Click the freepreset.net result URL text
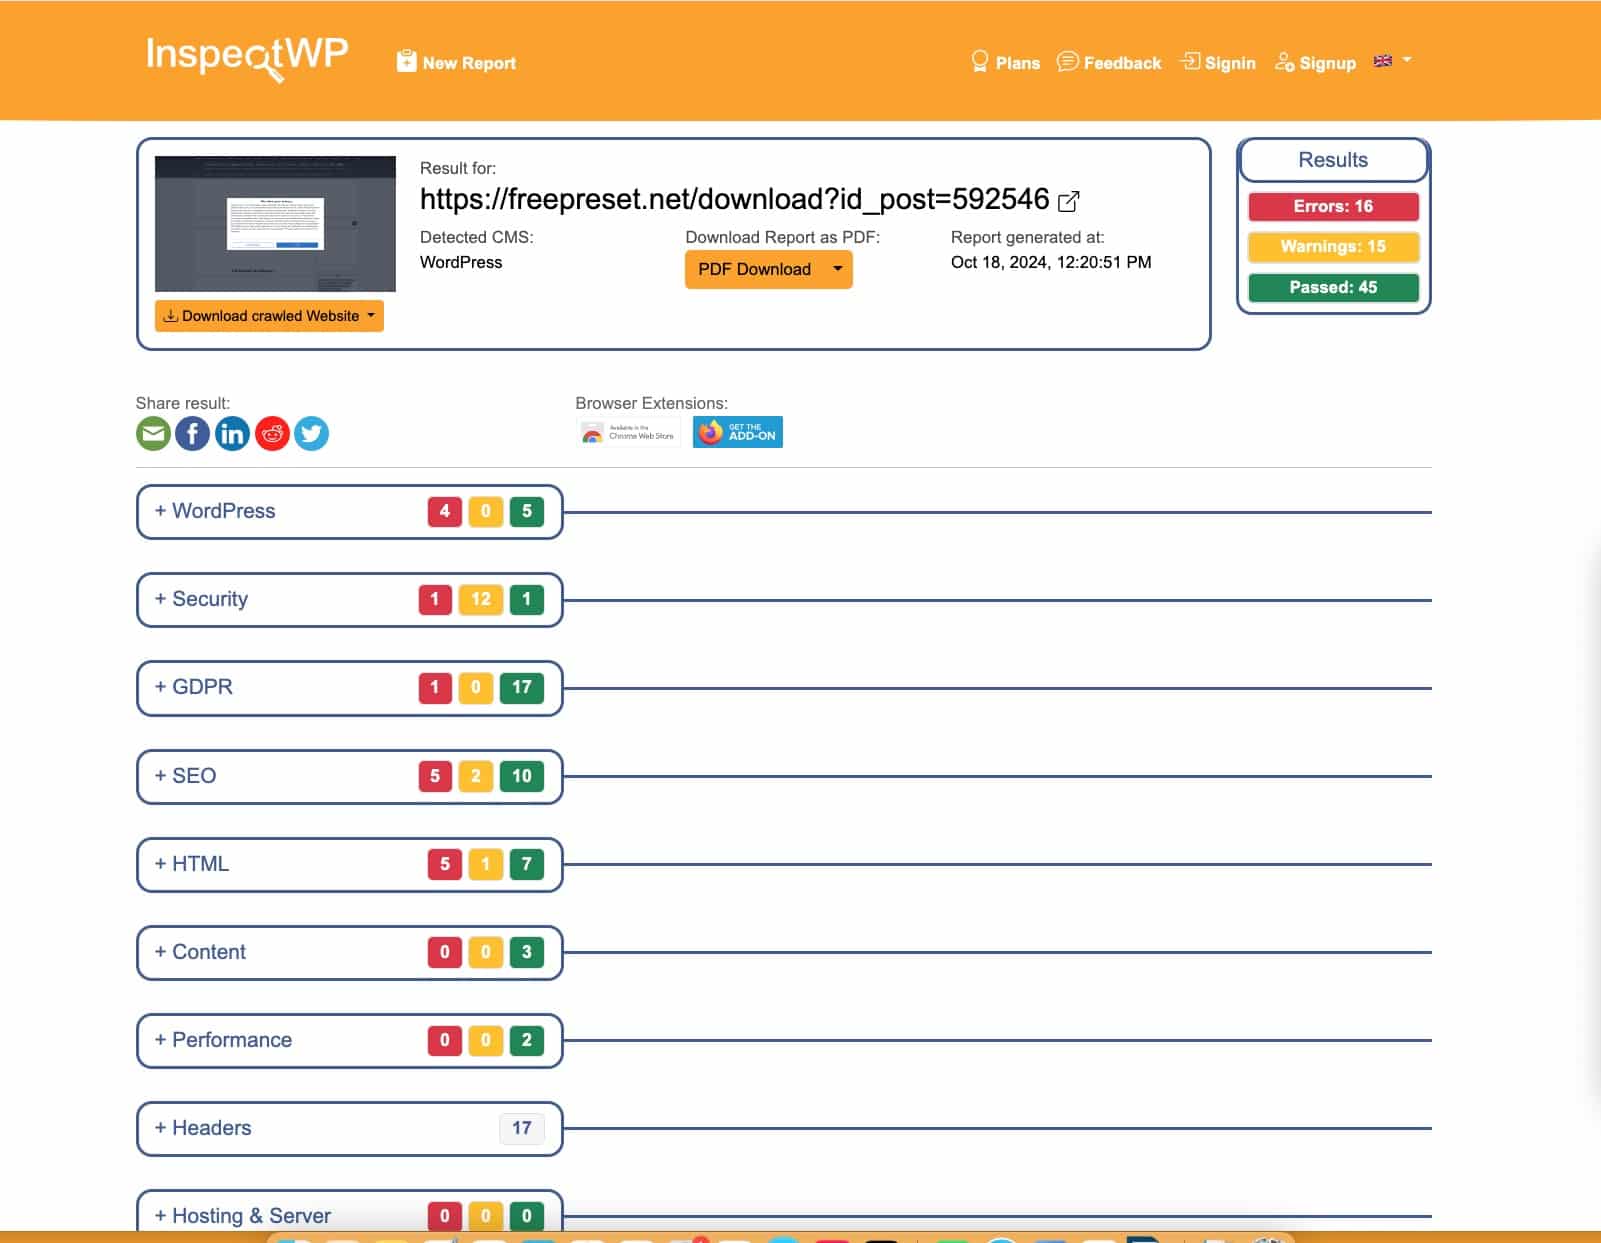The image size is (1601, 1243). coord(734,199)
